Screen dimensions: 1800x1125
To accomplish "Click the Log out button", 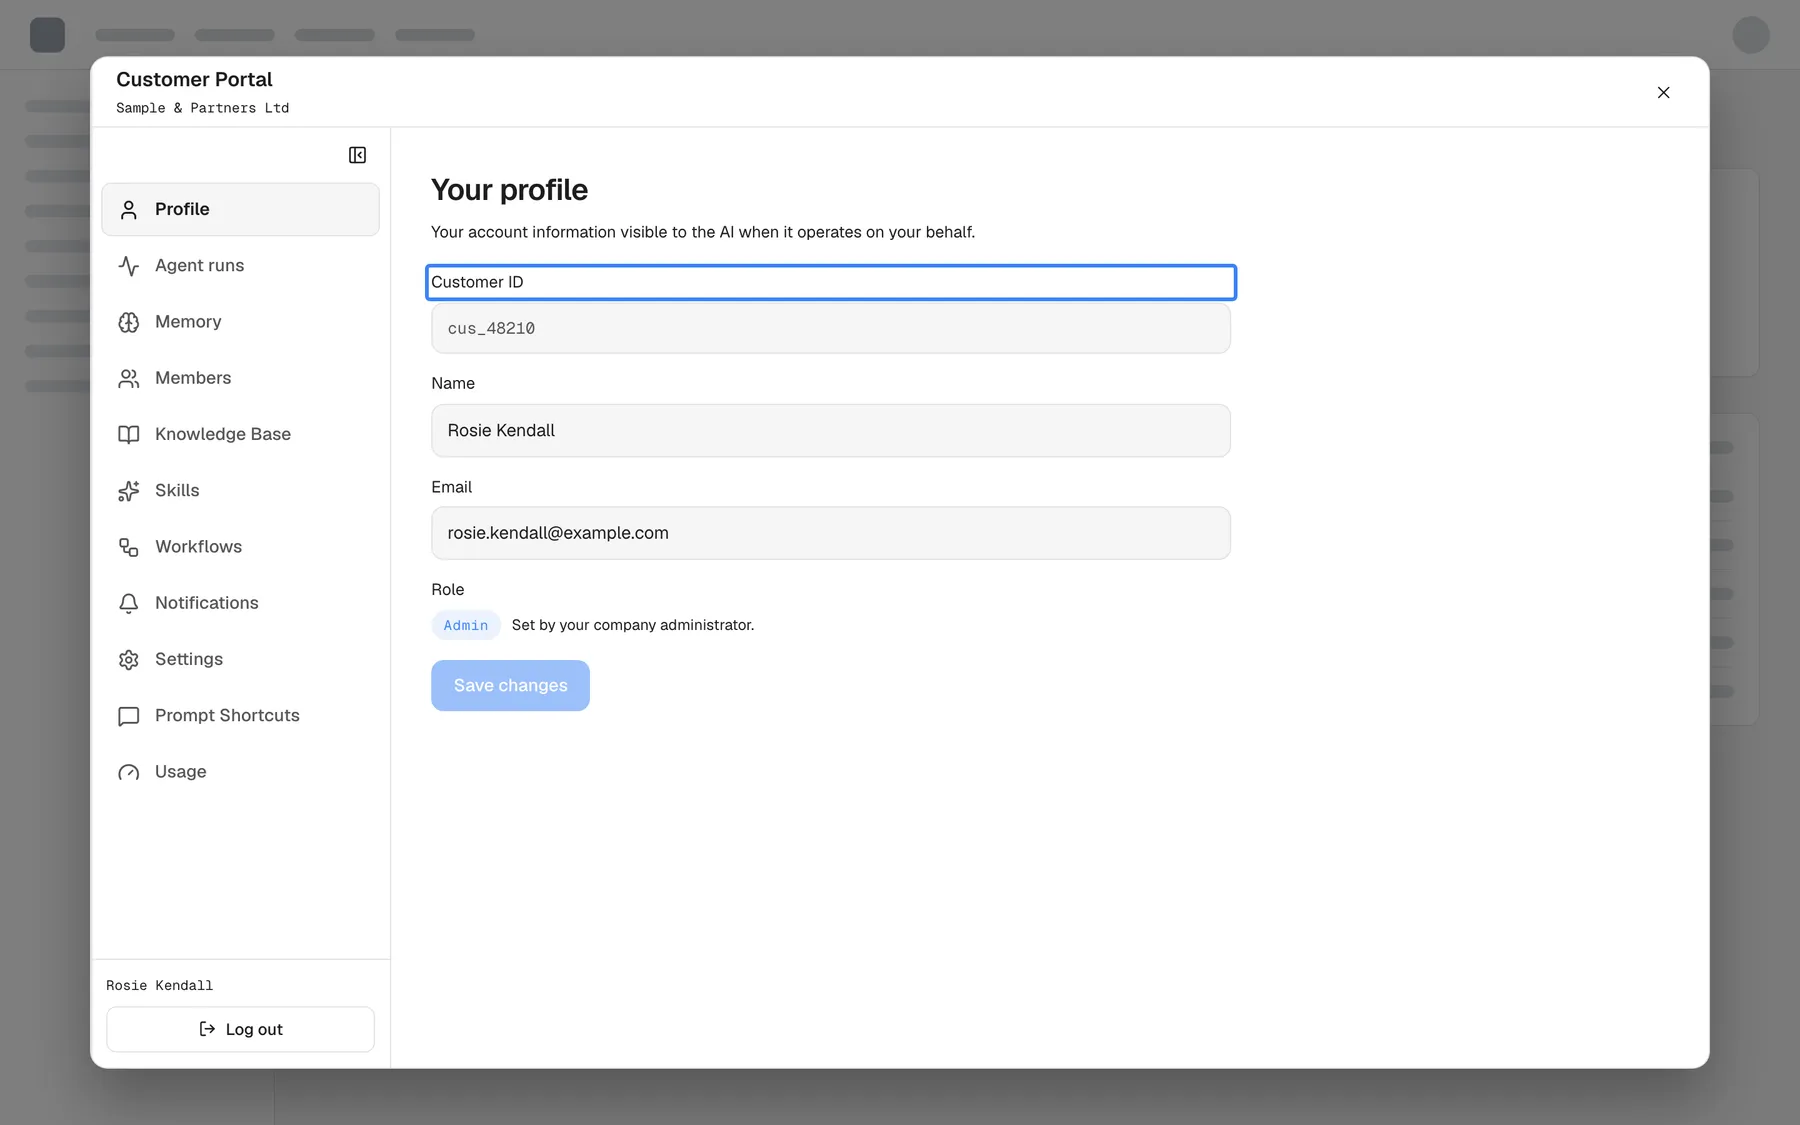I will tap(240, 1029).
